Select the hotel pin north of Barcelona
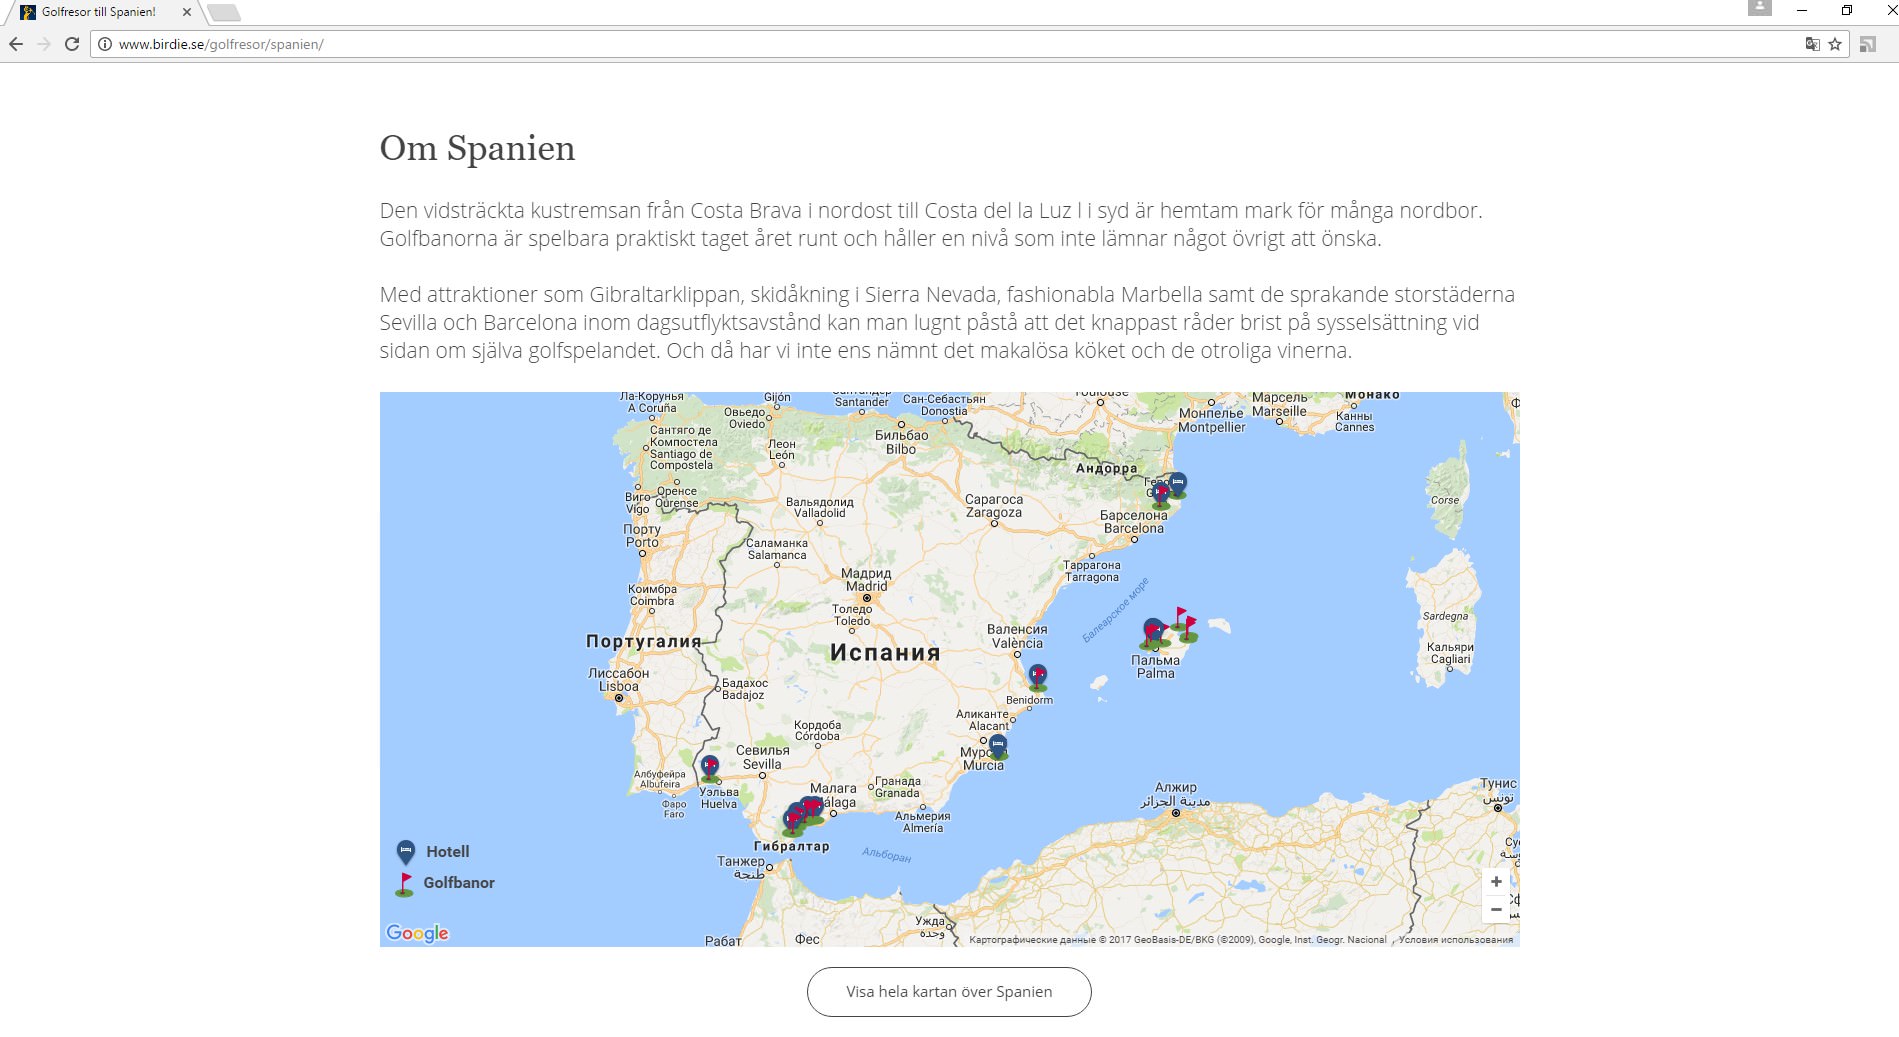 1178,484
